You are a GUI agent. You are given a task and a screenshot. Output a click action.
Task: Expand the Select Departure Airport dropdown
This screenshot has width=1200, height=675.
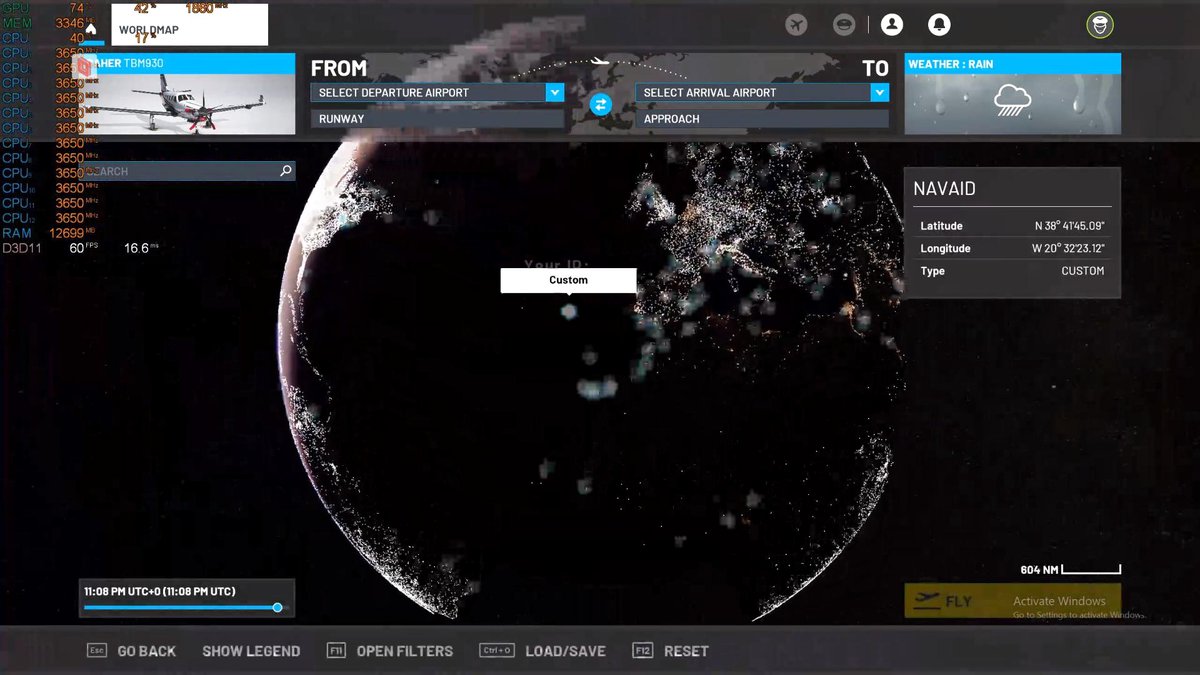point(554,92)
